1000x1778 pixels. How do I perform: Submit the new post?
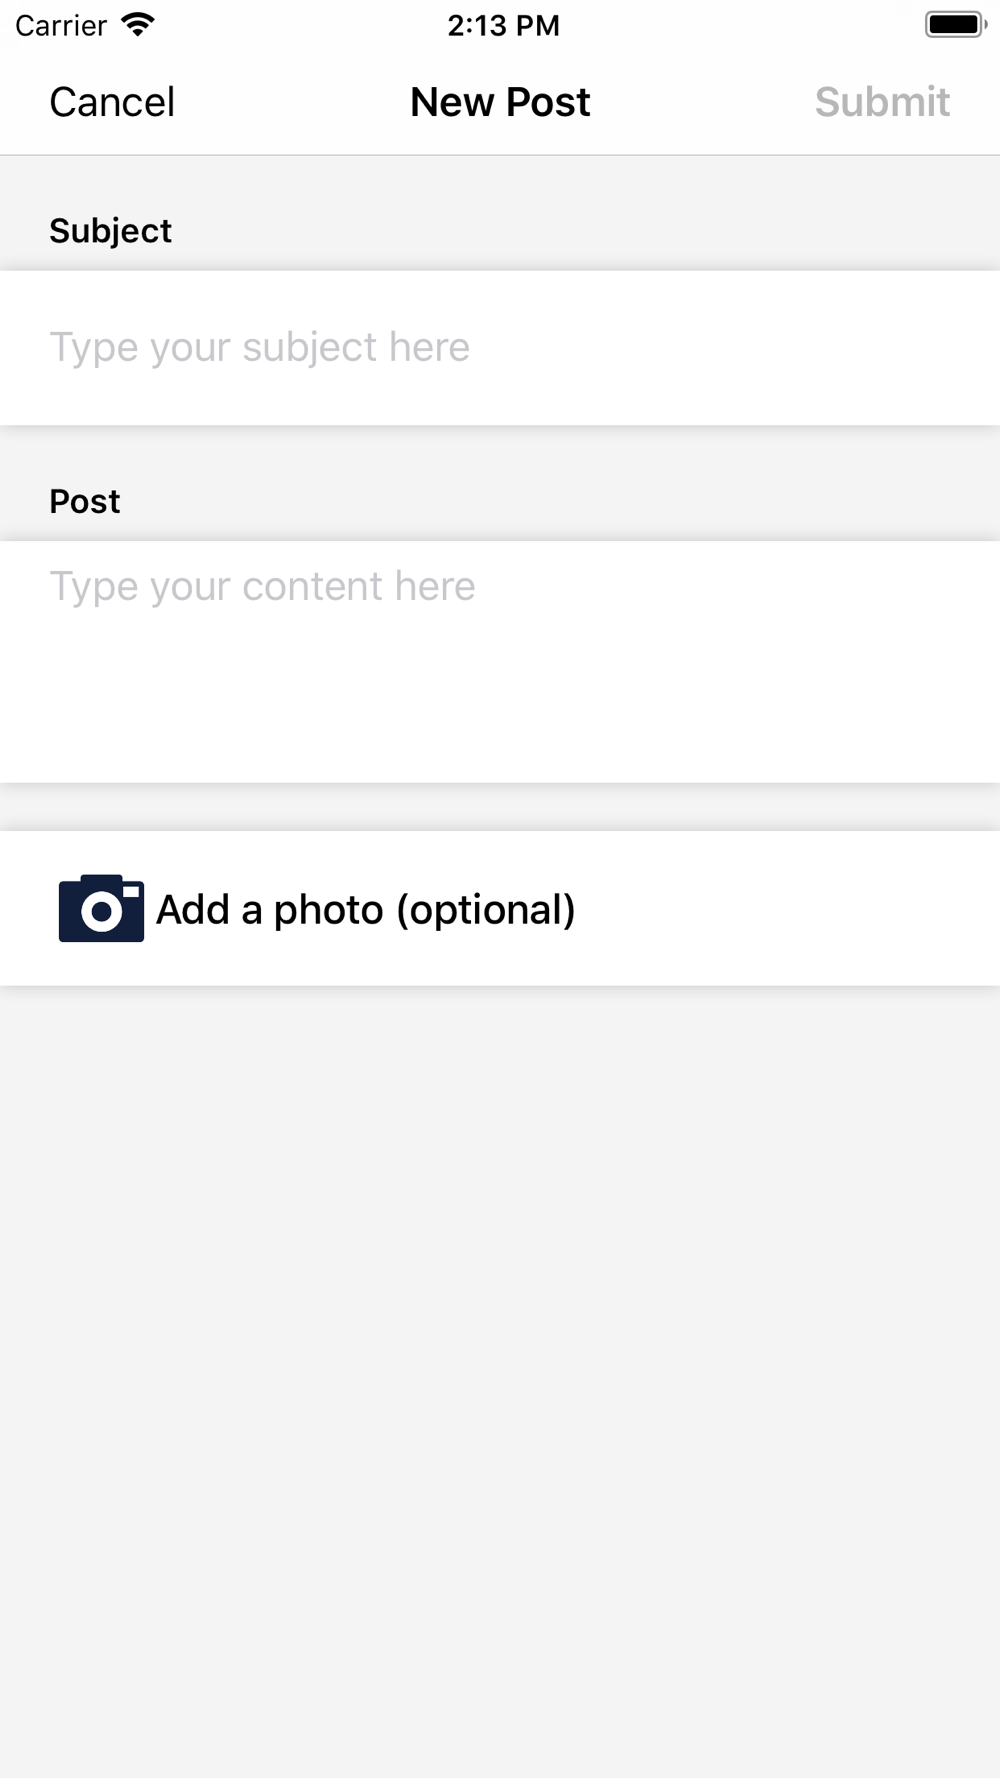click(882, 102)
